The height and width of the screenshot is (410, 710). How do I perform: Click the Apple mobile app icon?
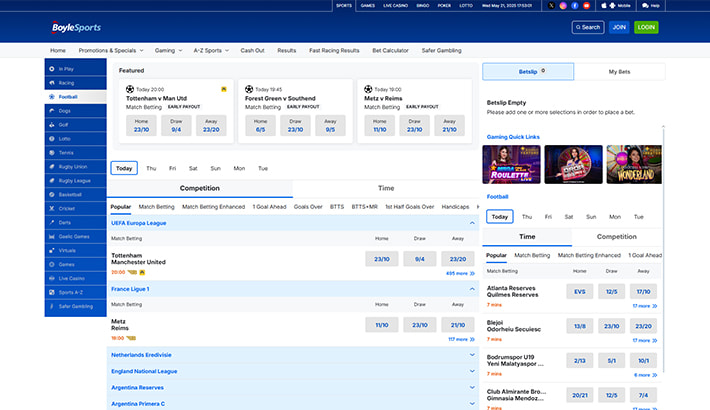[604, 5]
